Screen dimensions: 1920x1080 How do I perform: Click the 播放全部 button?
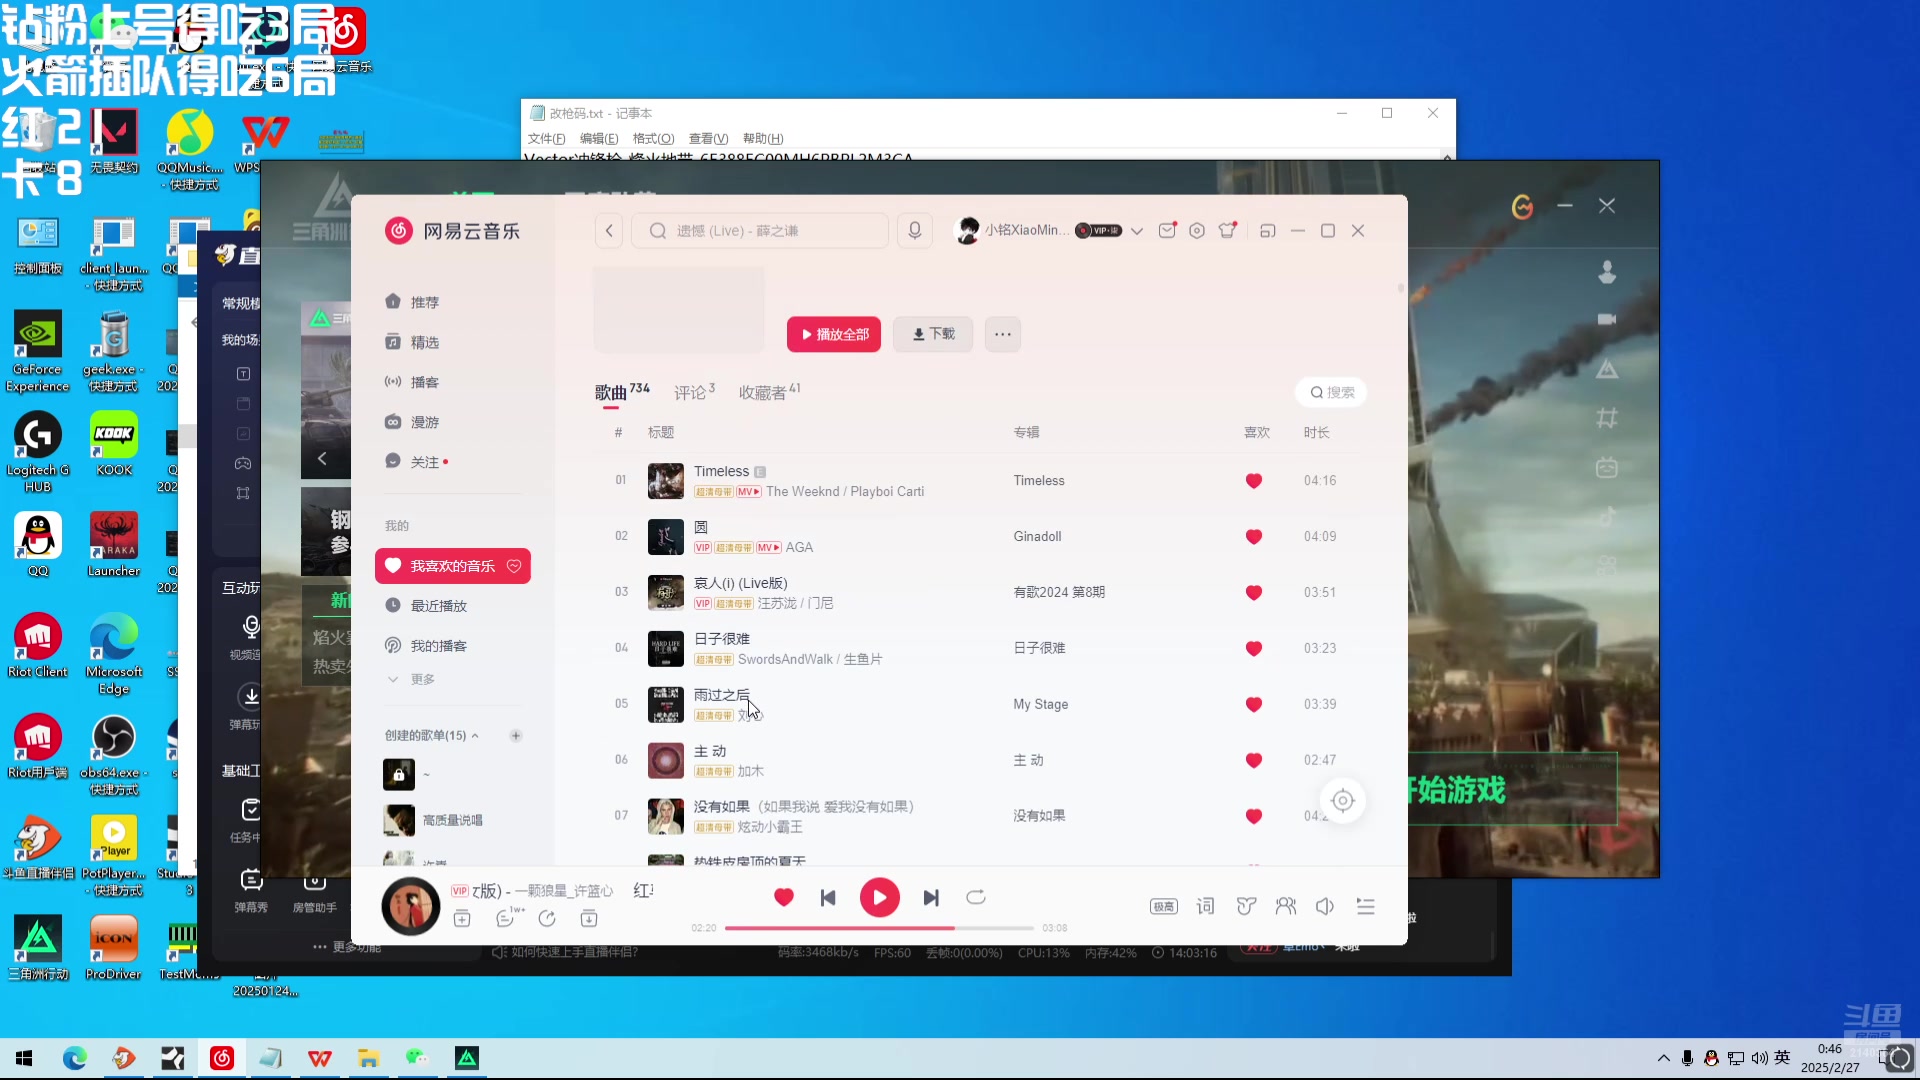[834, 334]
